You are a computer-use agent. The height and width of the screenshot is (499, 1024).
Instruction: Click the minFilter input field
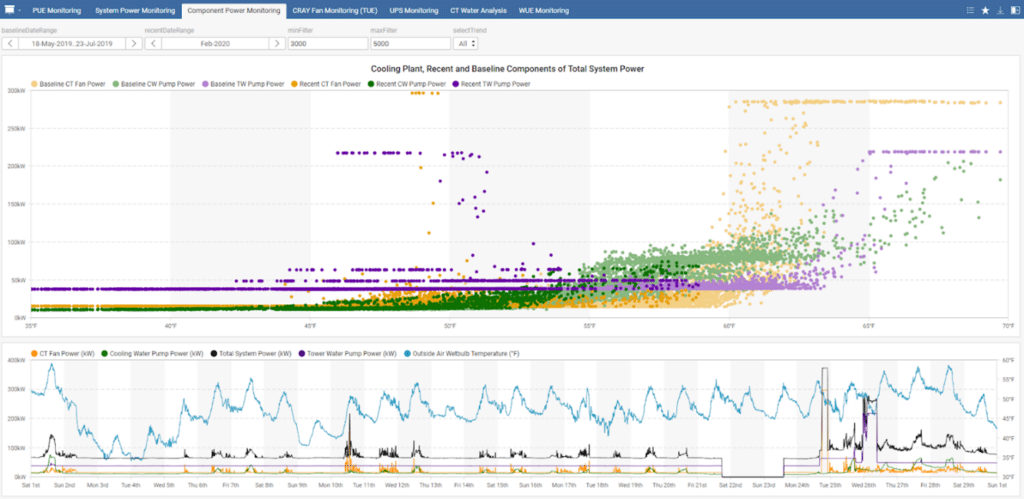point(328,43)
